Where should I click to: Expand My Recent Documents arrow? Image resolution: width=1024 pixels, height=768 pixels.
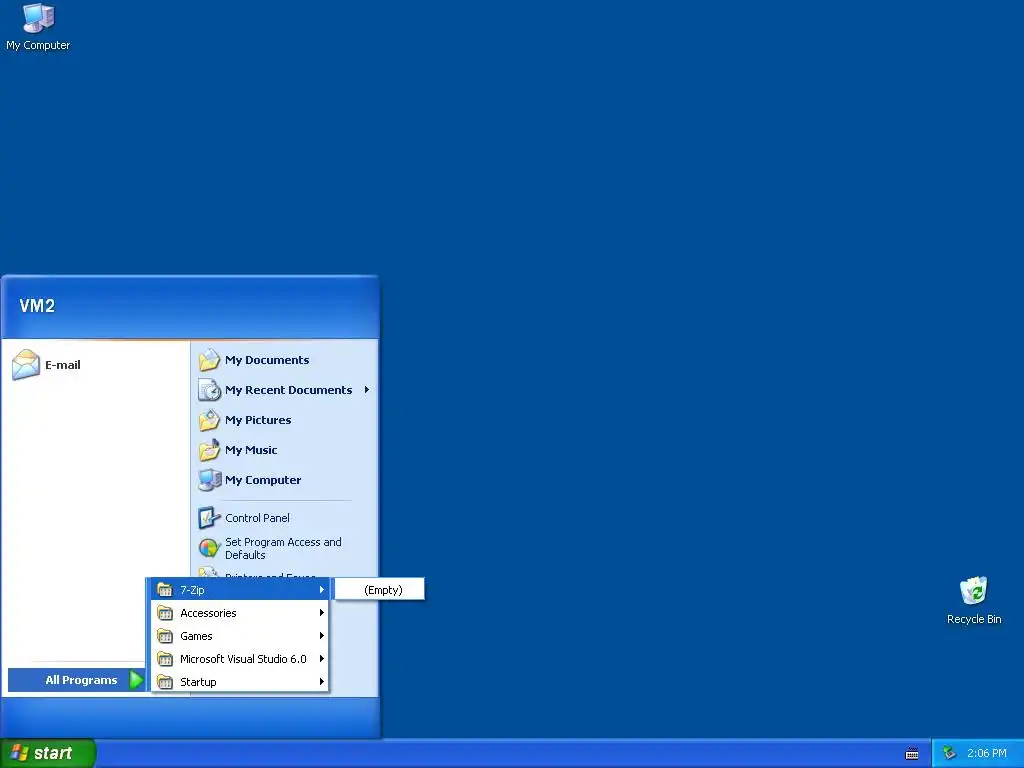(x=367, y=390)
